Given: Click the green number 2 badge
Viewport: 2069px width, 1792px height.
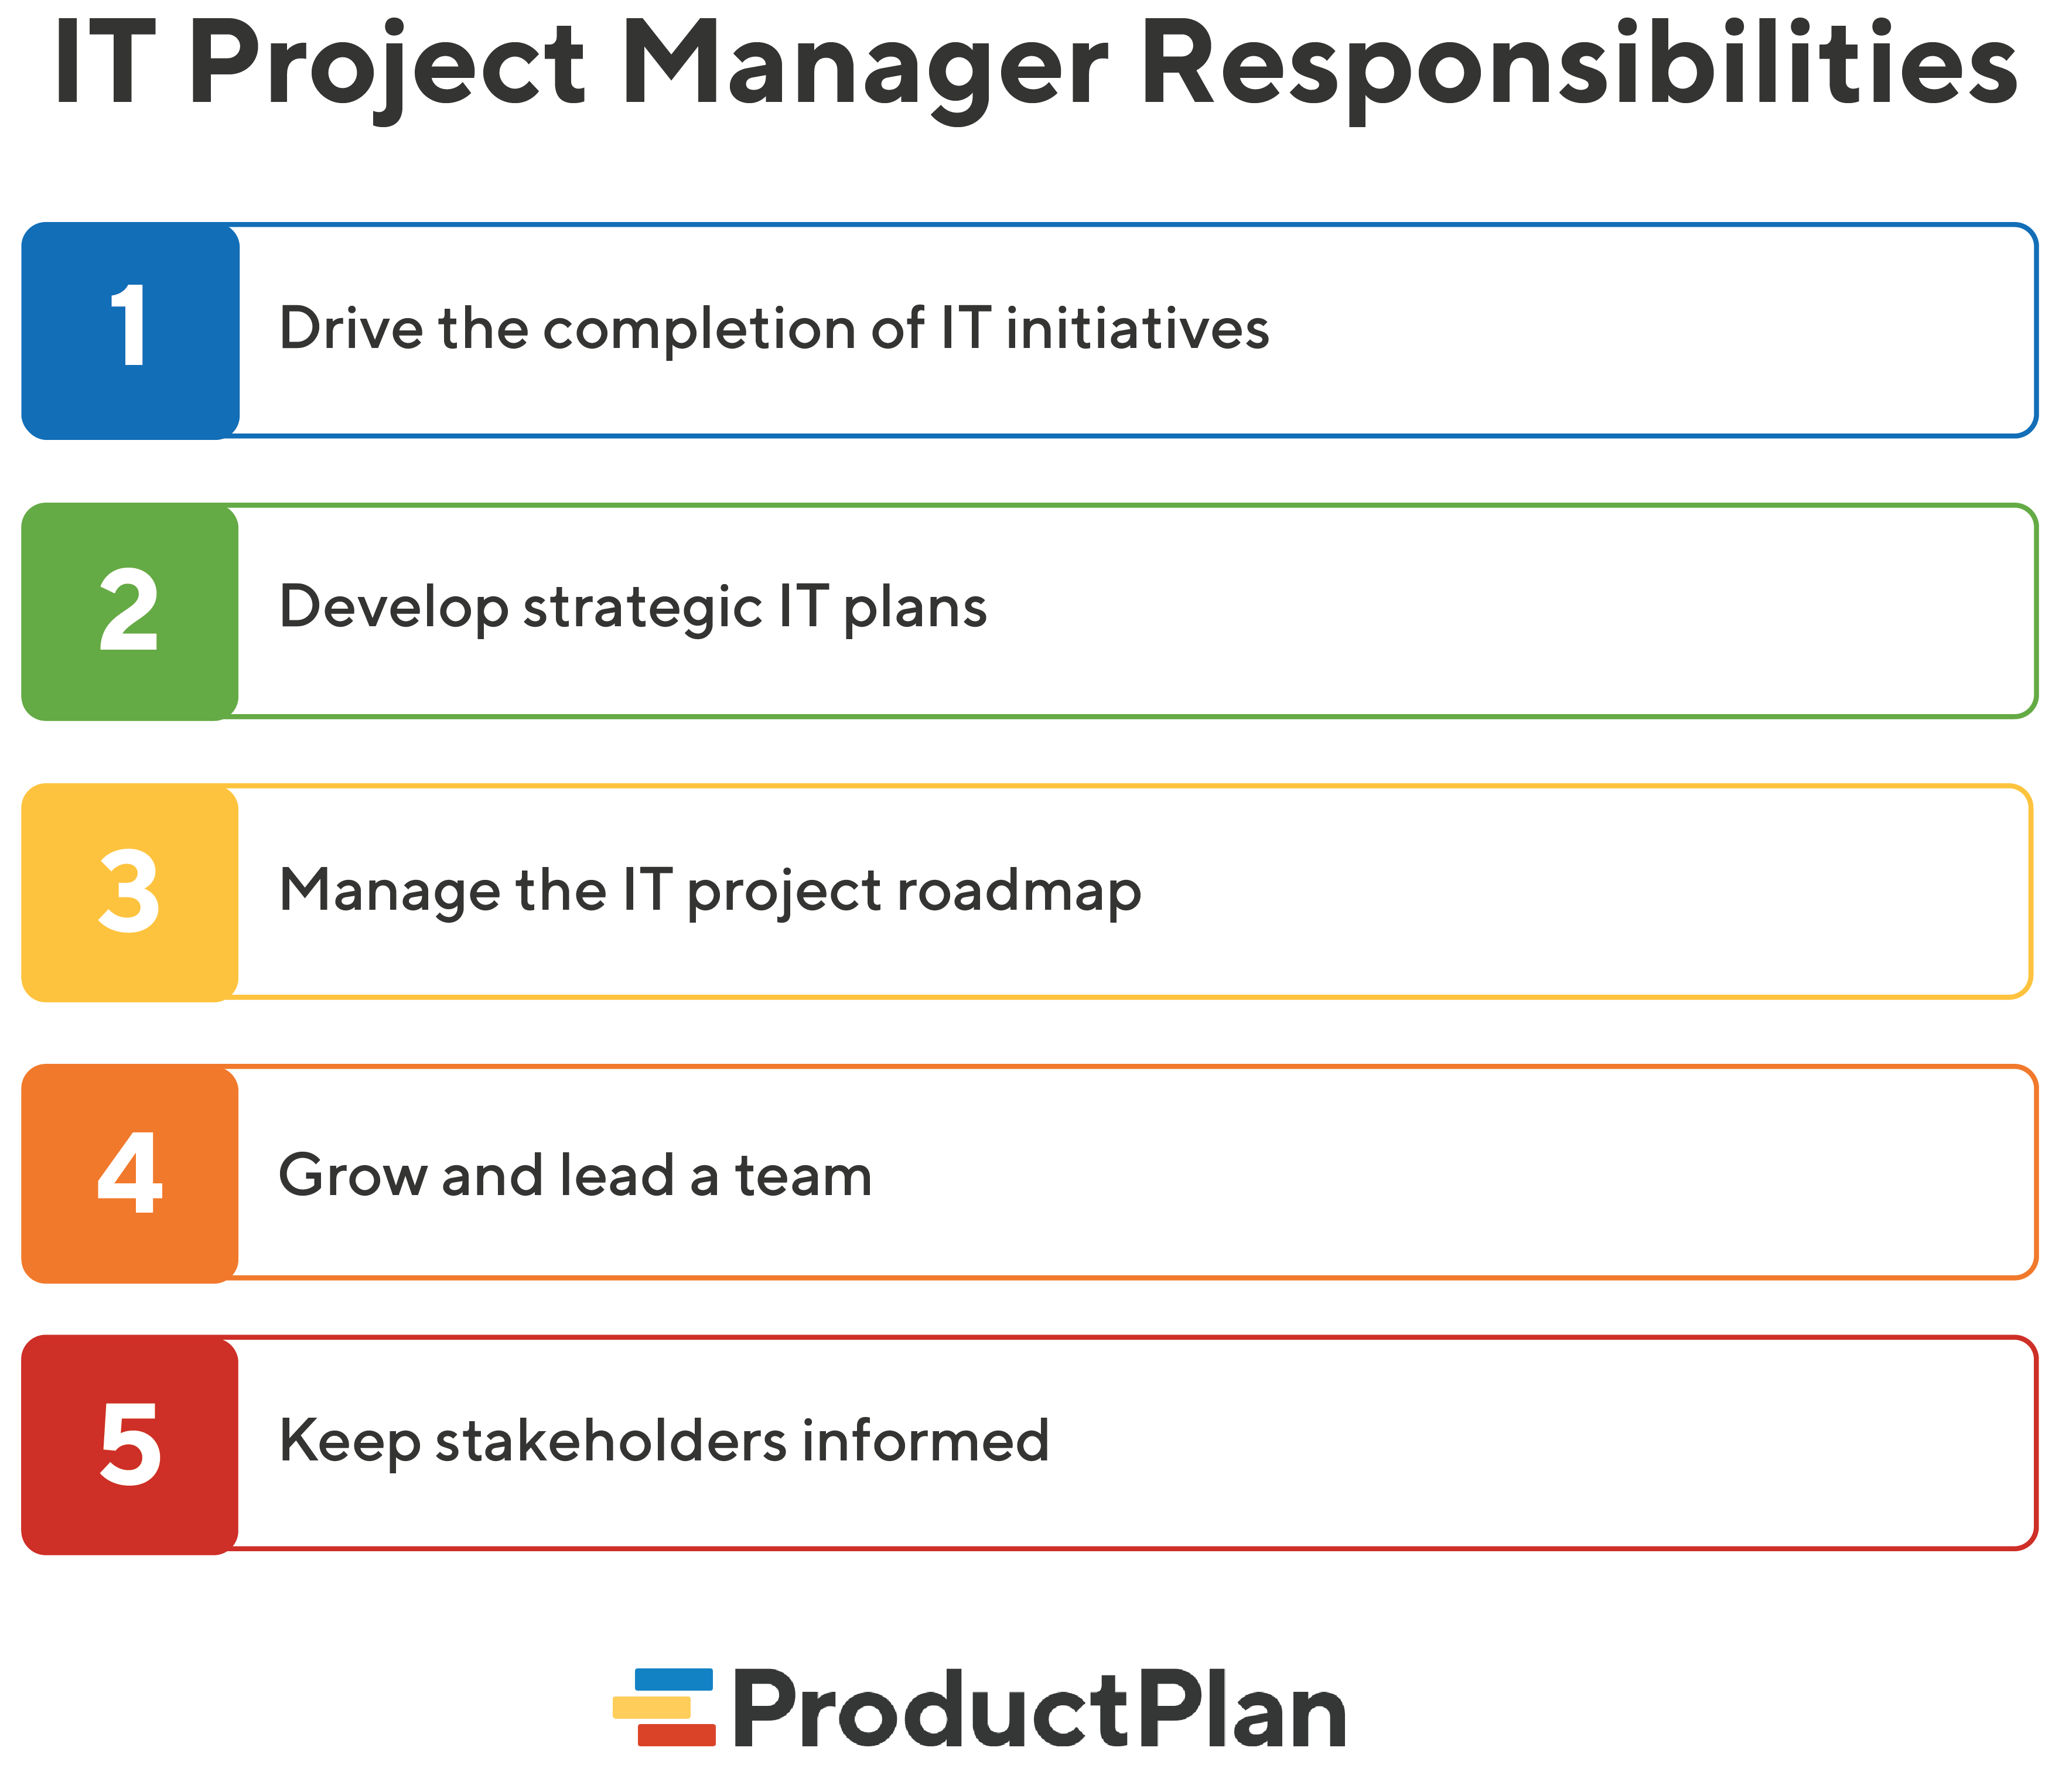Looking at the screenshot, I should tap(130, 612).
